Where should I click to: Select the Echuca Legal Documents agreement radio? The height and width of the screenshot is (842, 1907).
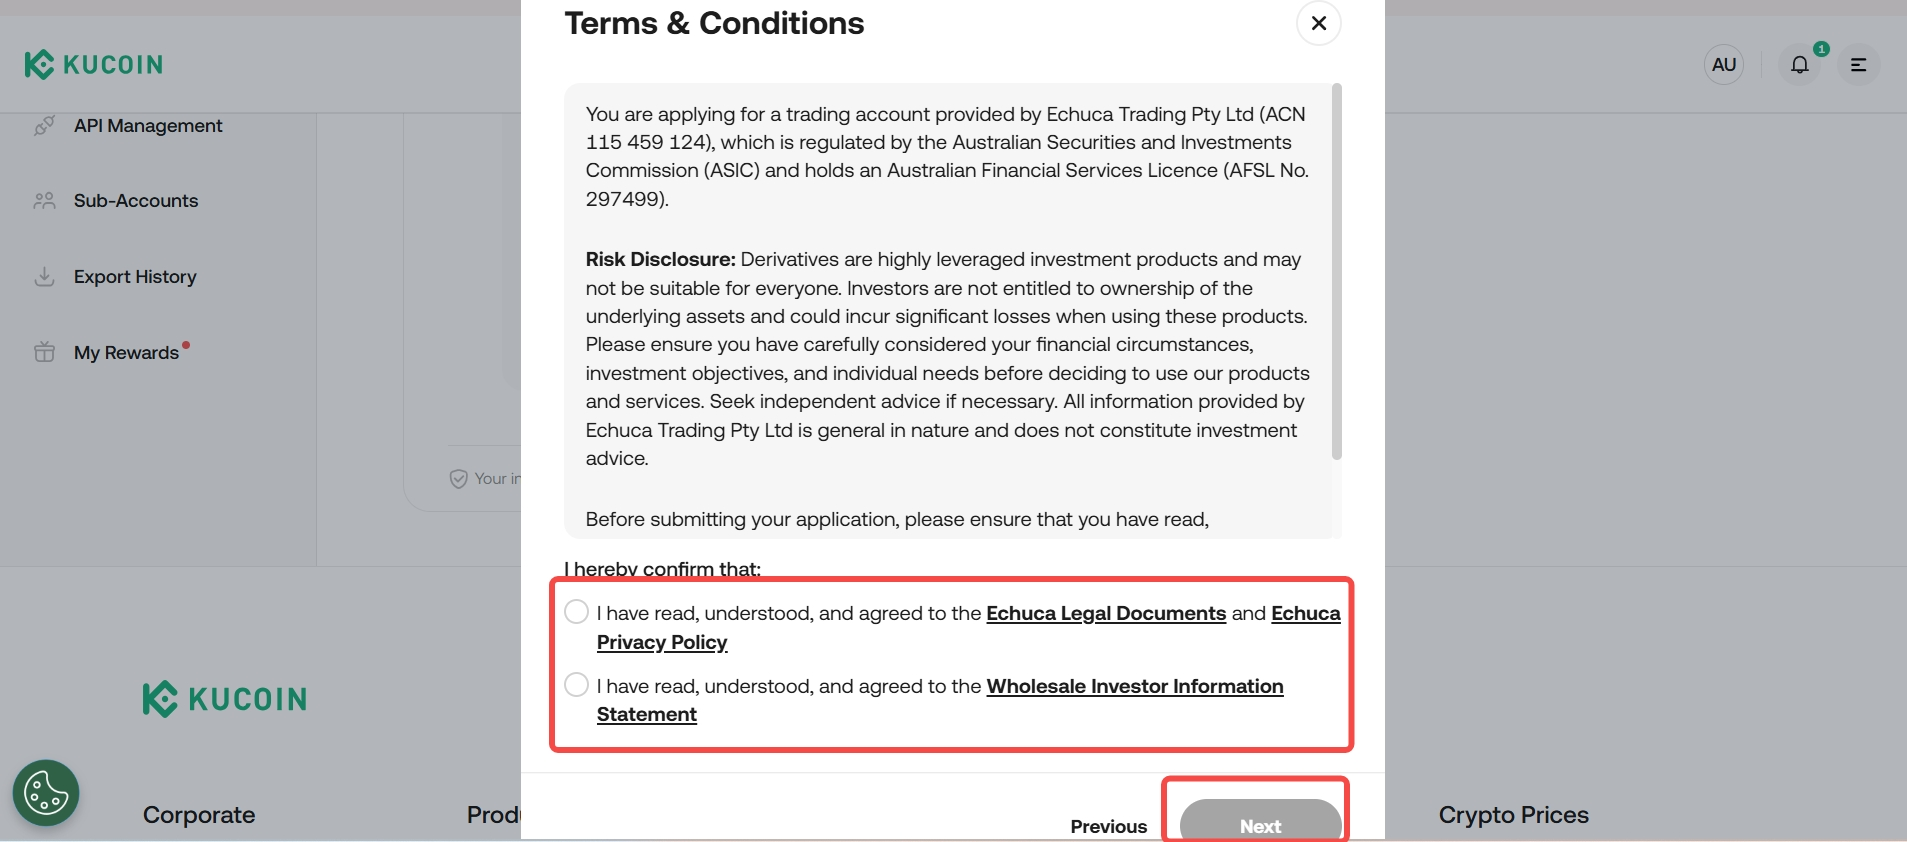point(576,612)
